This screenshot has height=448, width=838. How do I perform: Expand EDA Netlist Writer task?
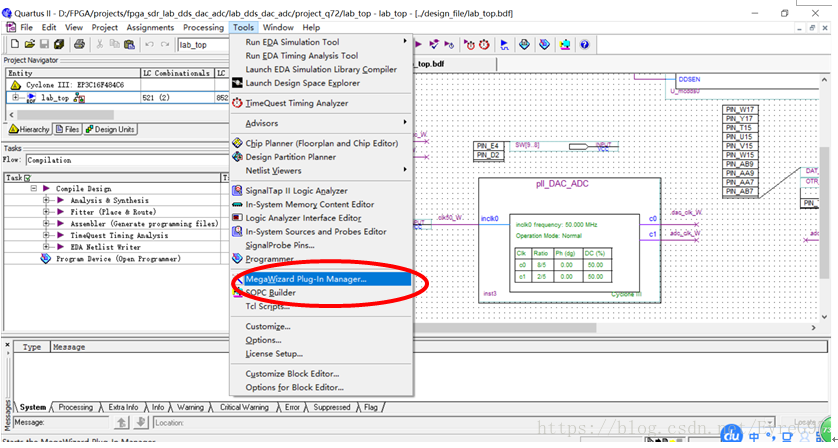point(46,248)
